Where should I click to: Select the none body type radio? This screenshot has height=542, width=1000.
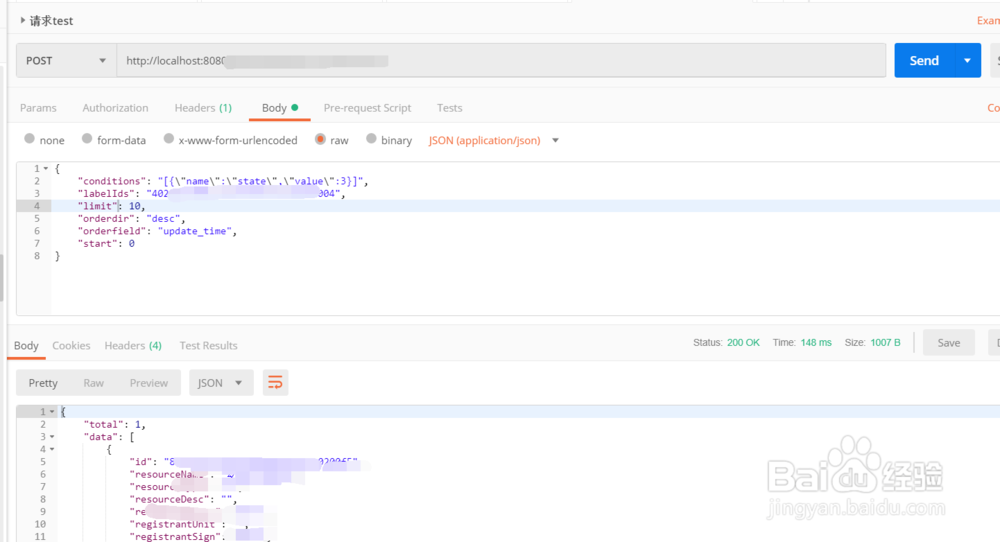point(30,140)
